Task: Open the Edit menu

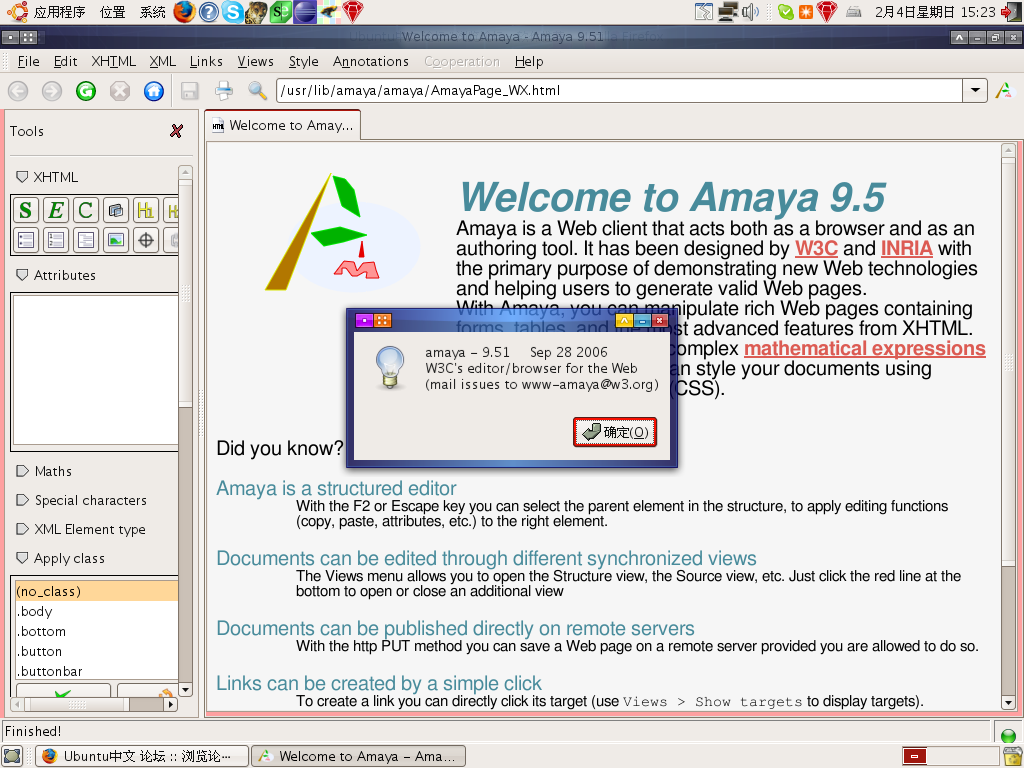Action: coord(65,61)
